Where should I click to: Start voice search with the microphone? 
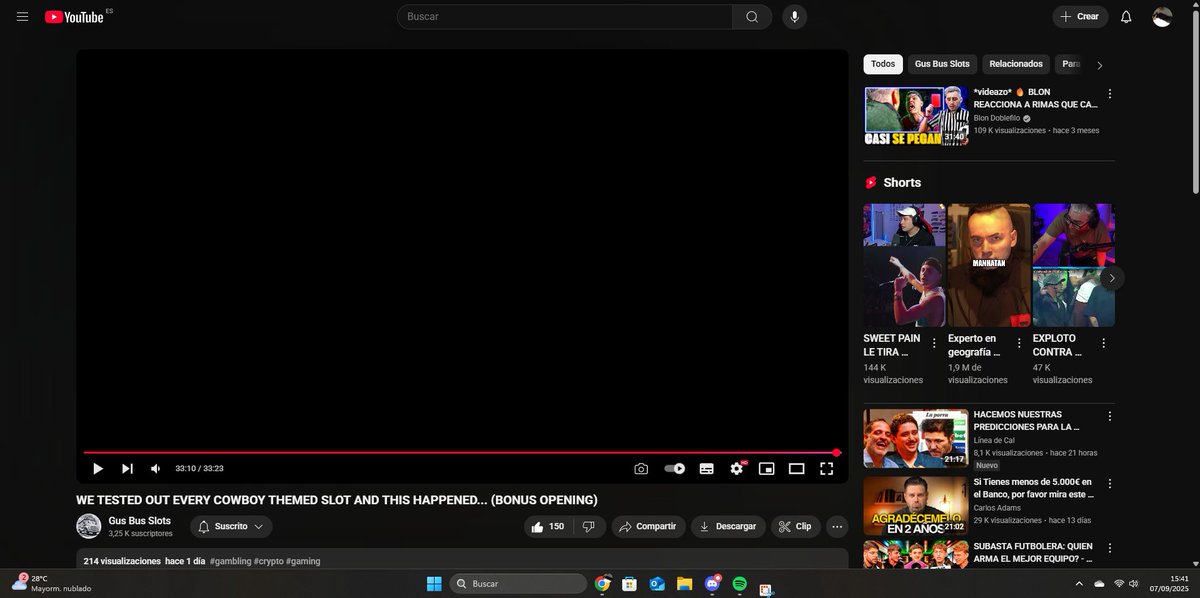pyautogui.click(x=795, y=16)
